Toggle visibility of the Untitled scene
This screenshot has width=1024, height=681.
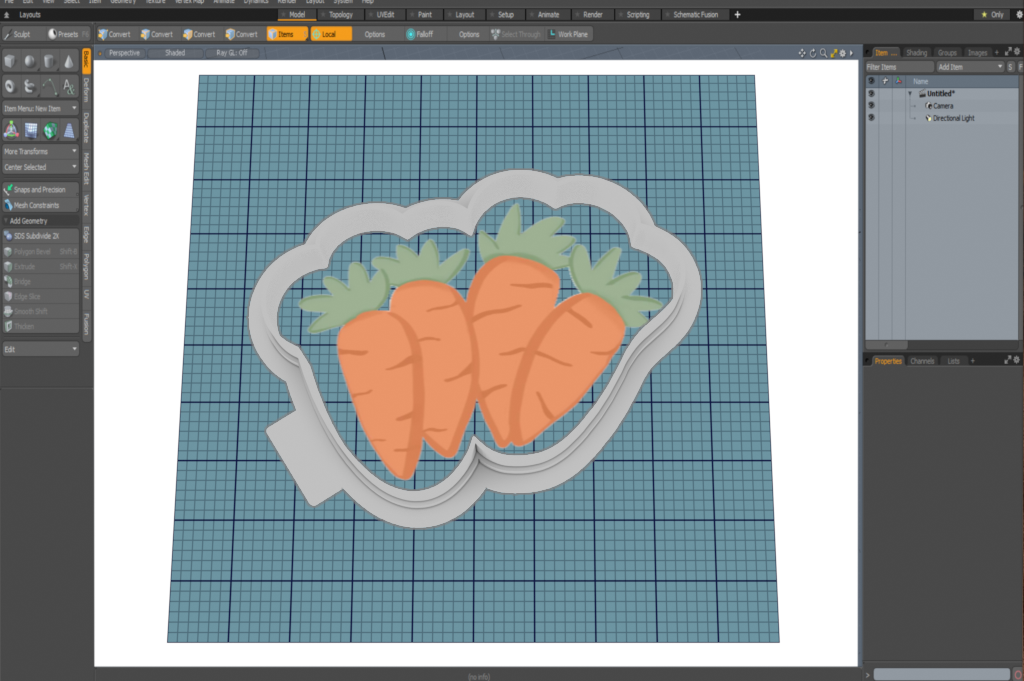[871, 93]
